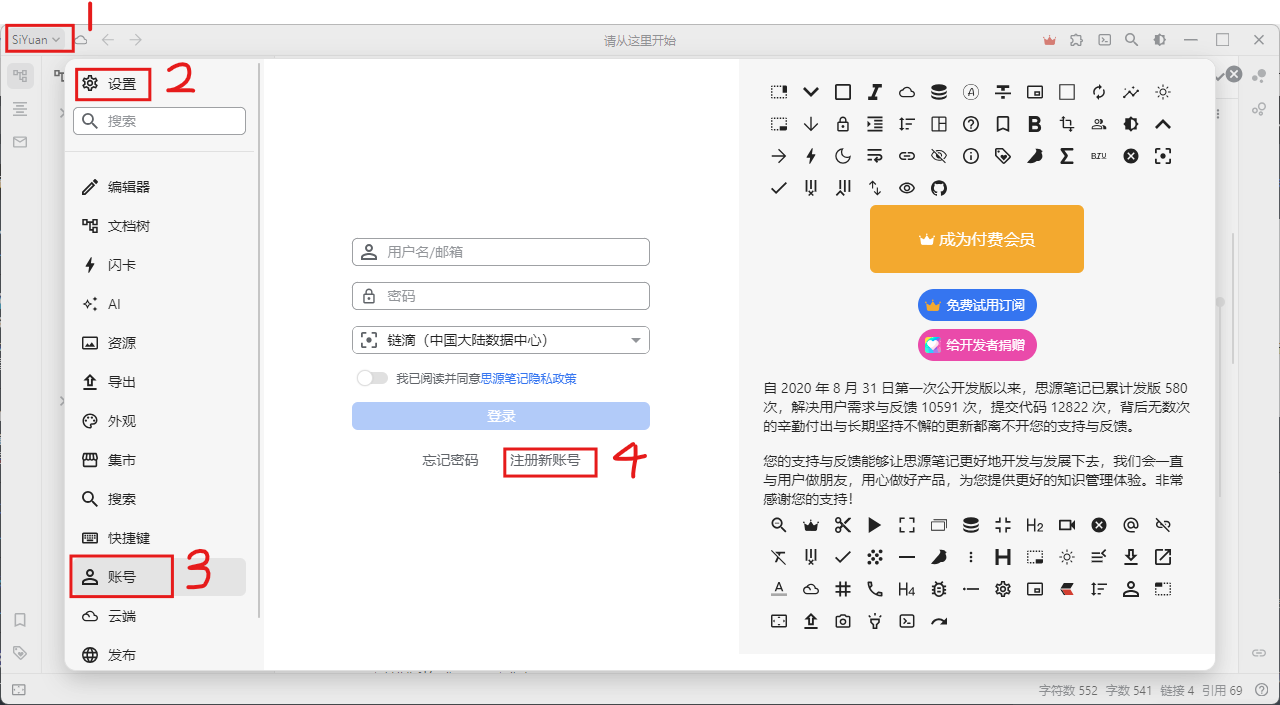Open the bookmark dock icon
This screenshot has width=1280, height=705.
20,620
